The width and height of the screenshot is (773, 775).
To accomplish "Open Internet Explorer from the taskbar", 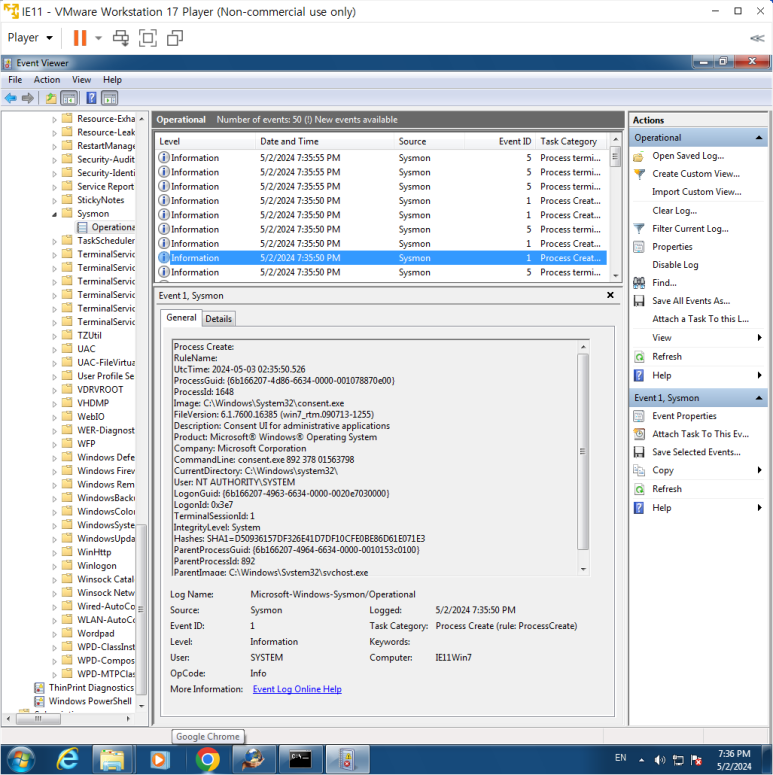I will (x=67, y=759).
